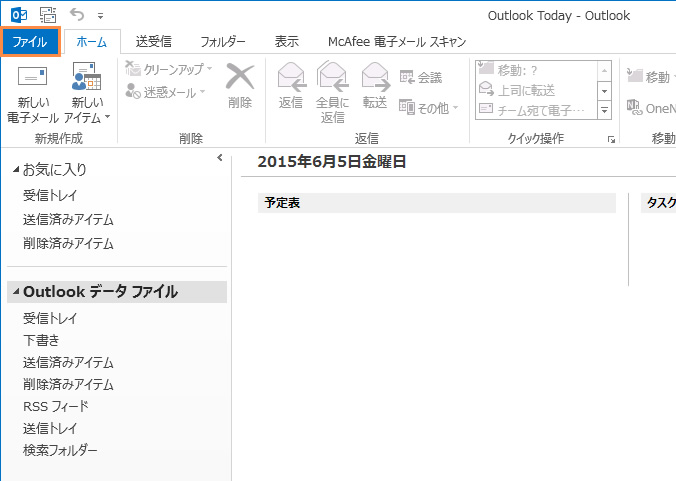Open the 下書き folder
Image resolution: width=676 pixels, height=481 pixels.
(x=41, y=340)
